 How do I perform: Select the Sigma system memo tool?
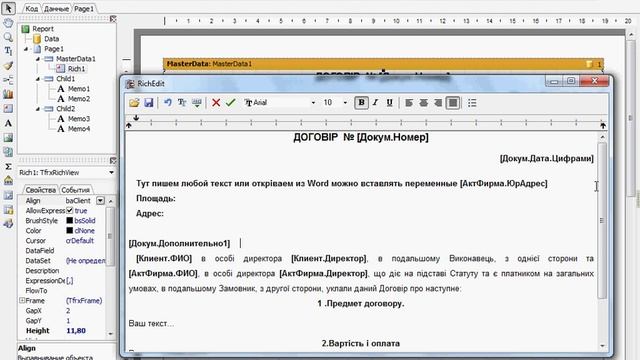click(8, 166)
